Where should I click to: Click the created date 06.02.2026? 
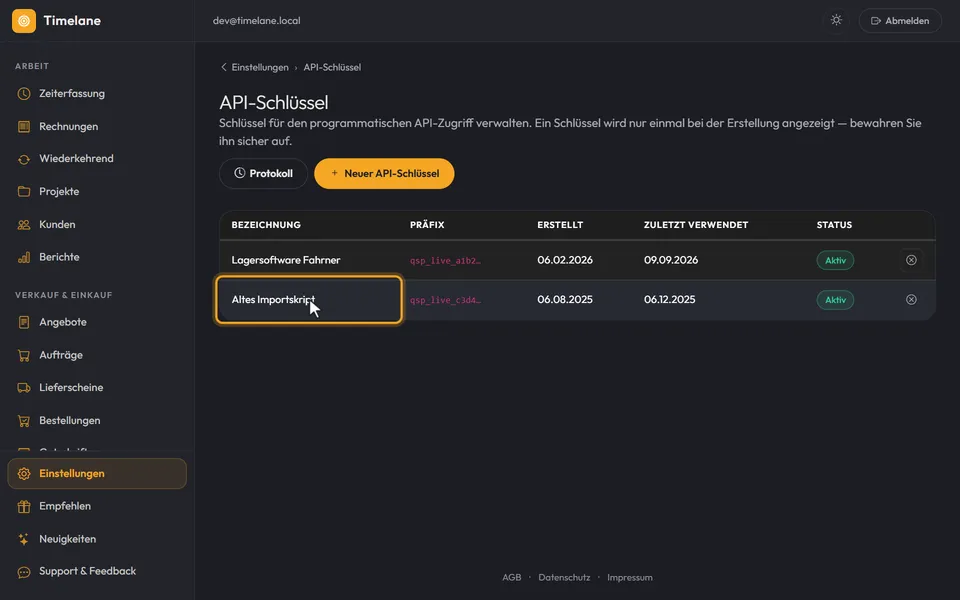[564, 260]
